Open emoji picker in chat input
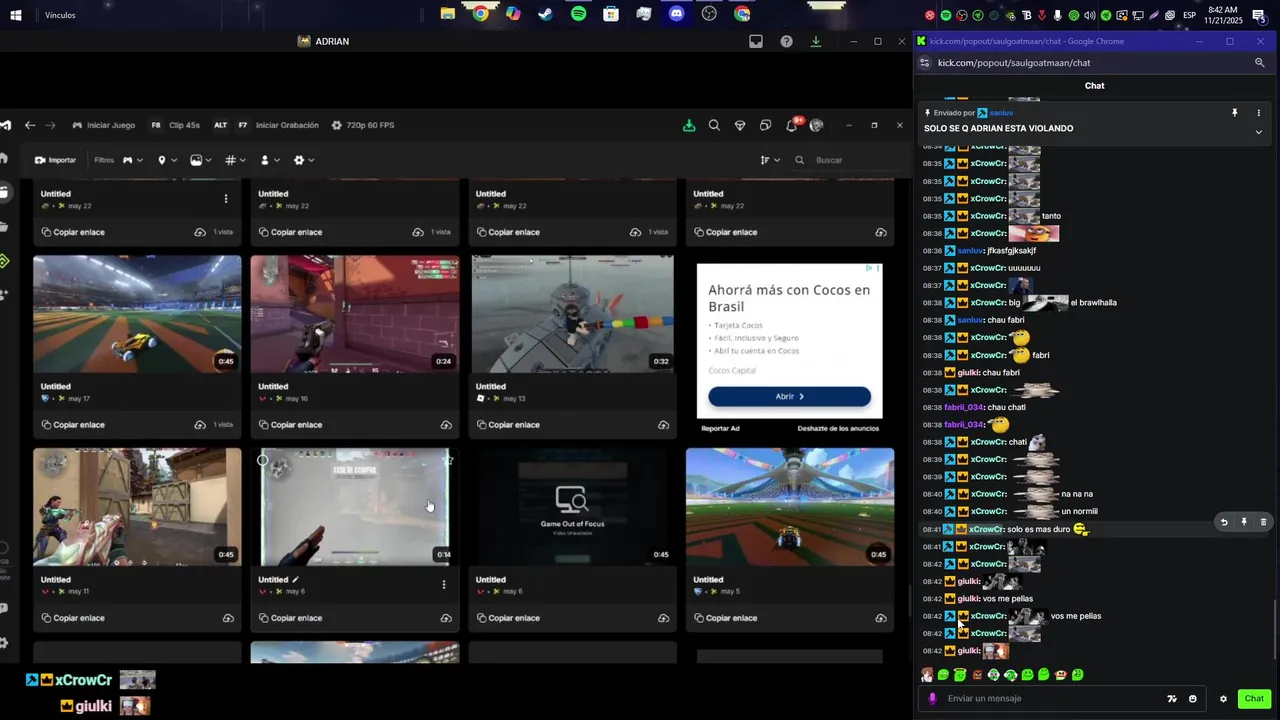The image size is (1280, 720). point(1193,699)
